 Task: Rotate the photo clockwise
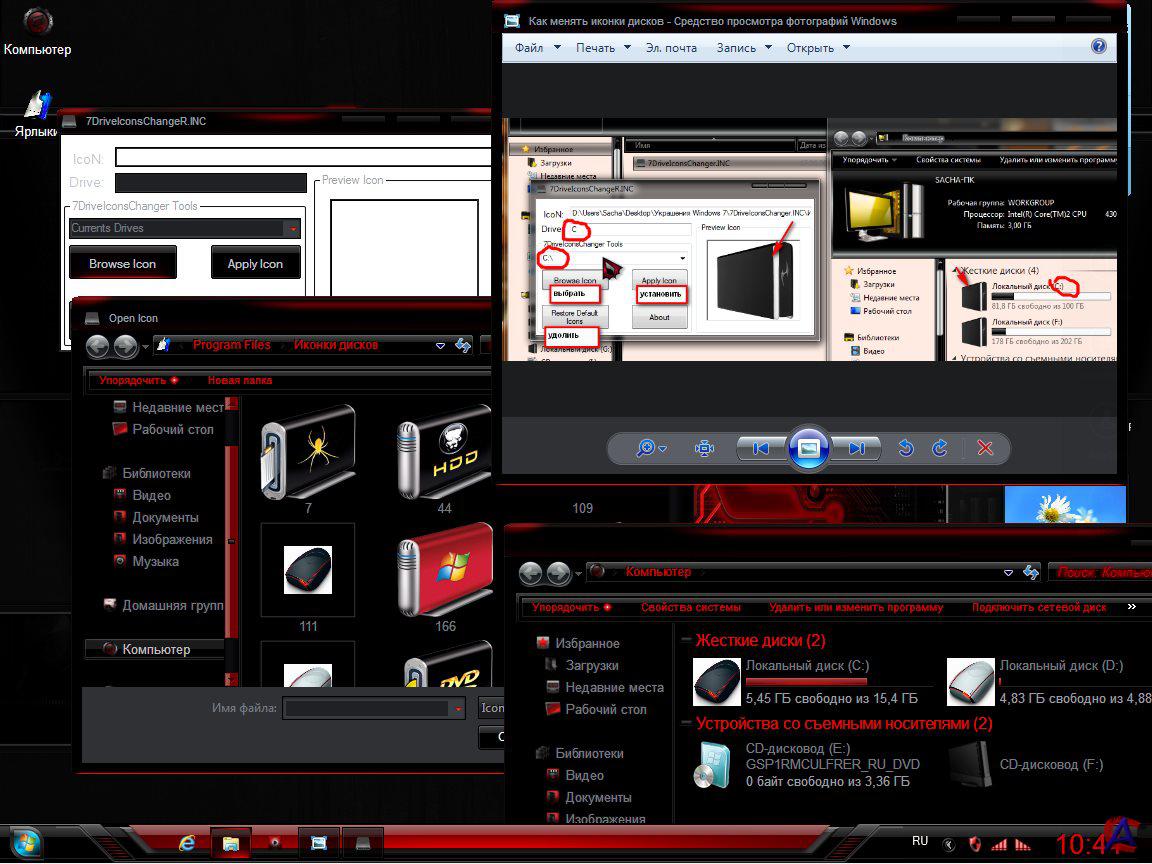pos(939,449)
